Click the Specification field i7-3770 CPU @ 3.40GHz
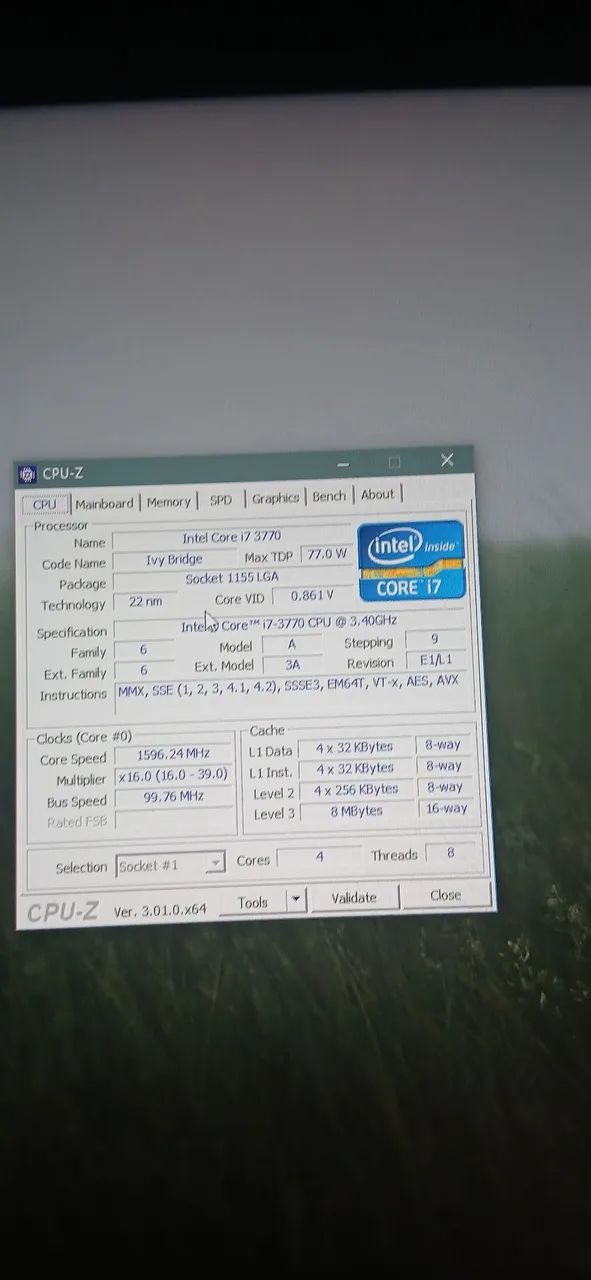 (x=288, y=625)
